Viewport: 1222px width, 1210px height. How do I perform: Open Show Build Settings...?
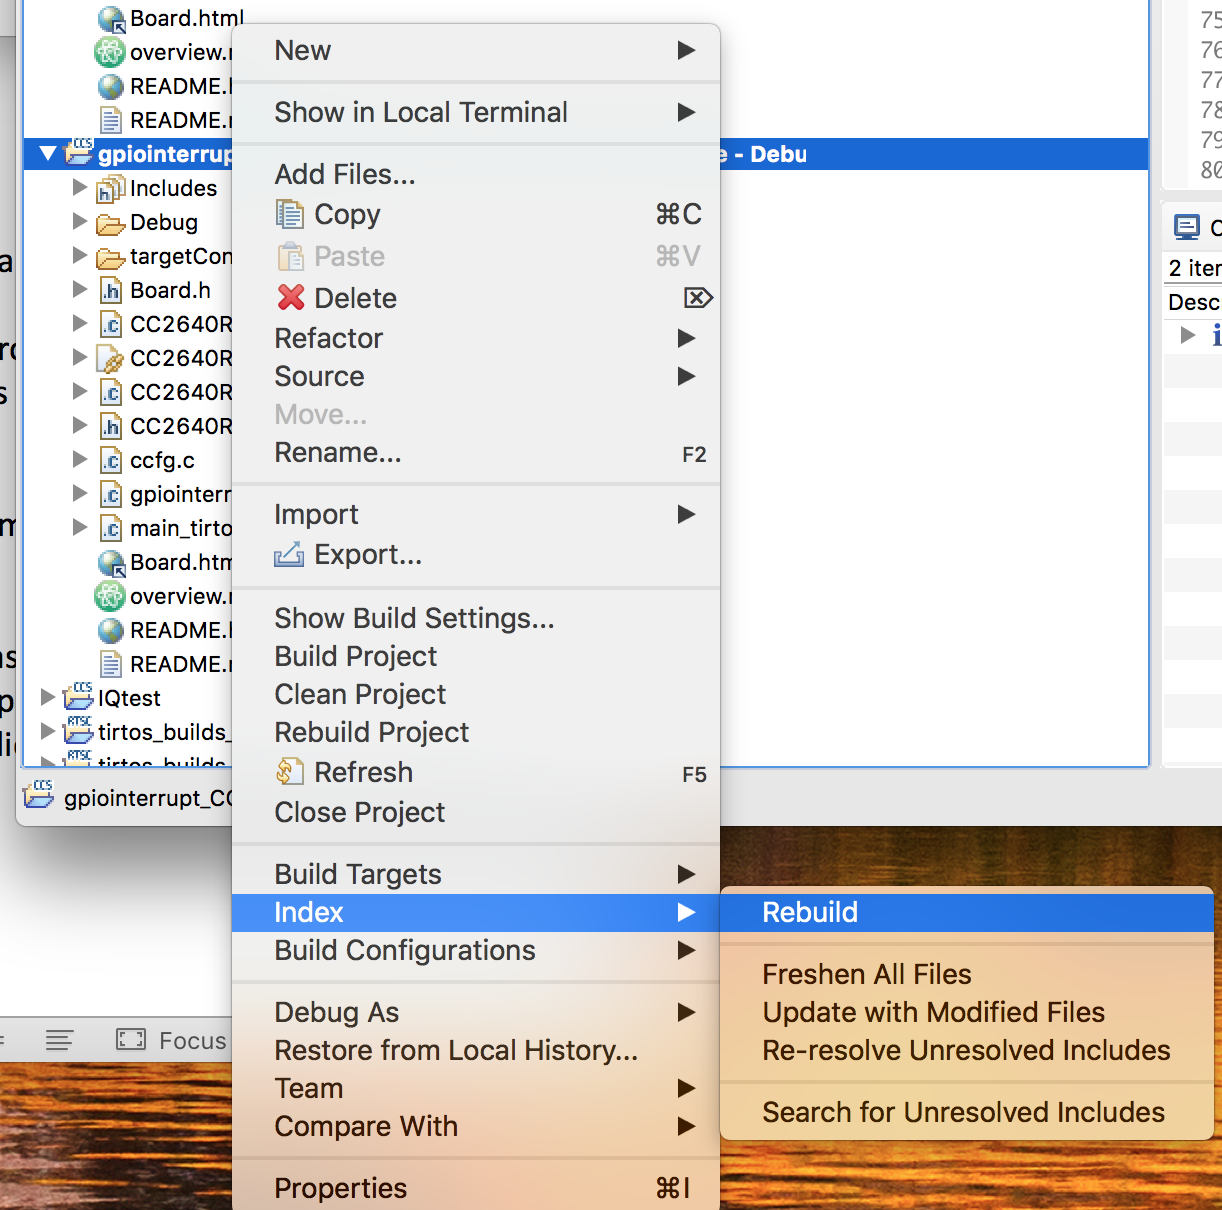(x=414, y=618)
